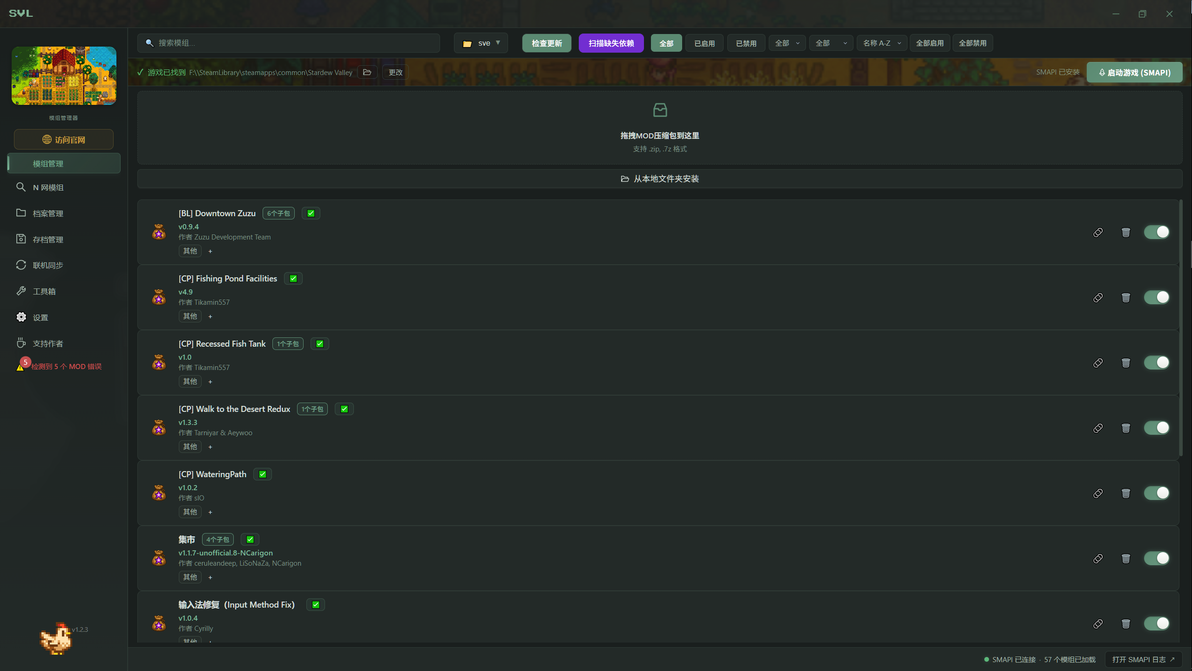Open the game folder icon beside Stardew Valley path

(367, 72)
